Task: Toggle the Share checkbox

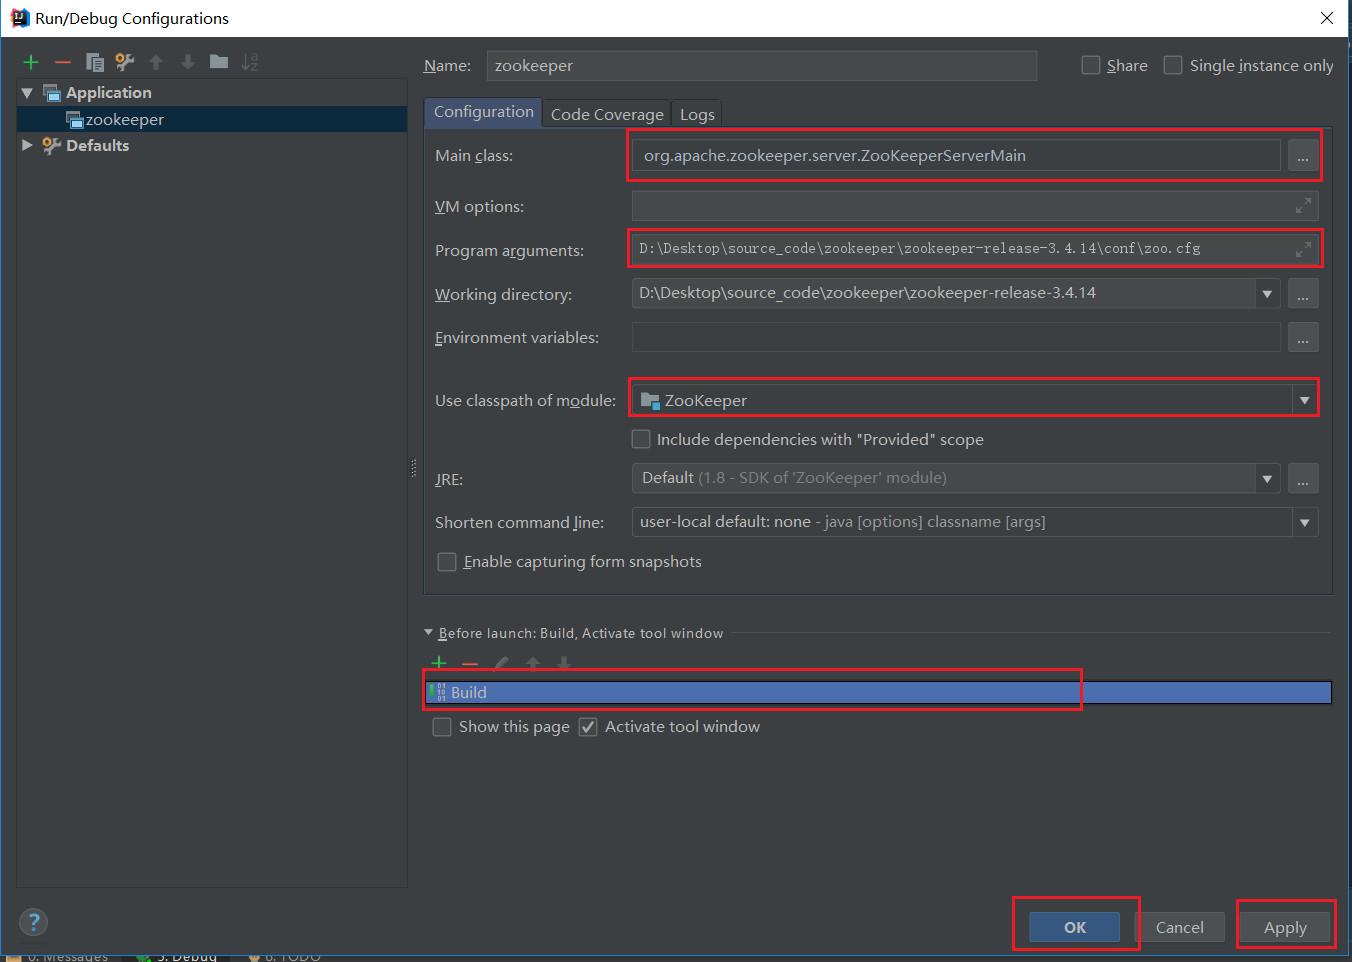Action: pyautogui.click(x=1091, y=65)
